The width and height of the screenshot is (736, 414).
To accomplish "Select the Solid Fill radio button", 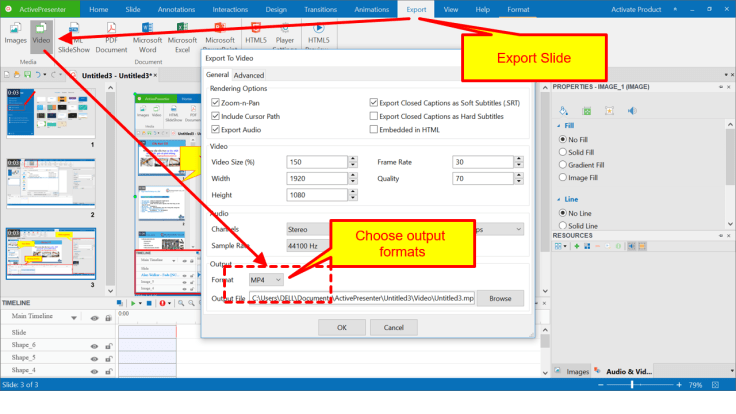I will pyautogui.click(x=563, y=152).
